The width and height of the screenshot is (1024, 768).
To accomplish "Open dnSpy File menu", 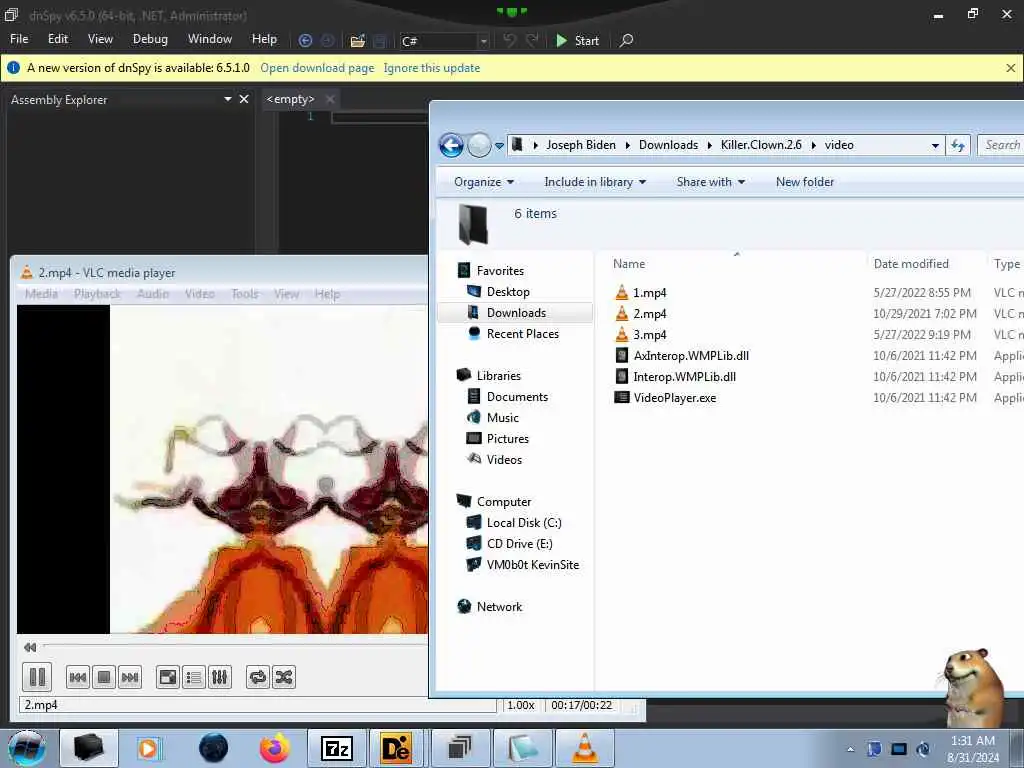I will pyautogui.click(x=19, y=39).
